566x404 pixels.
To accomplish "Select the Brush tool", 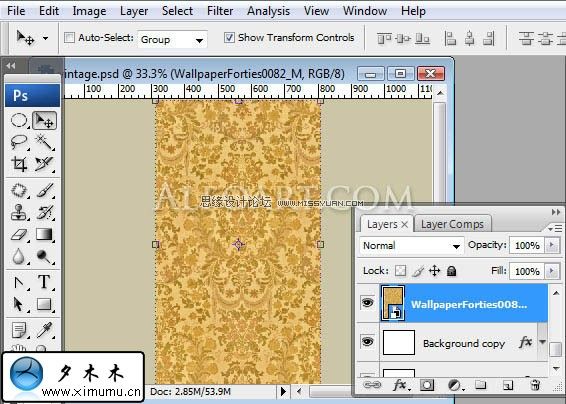I will pyautogui.click(x=44, y=190).
